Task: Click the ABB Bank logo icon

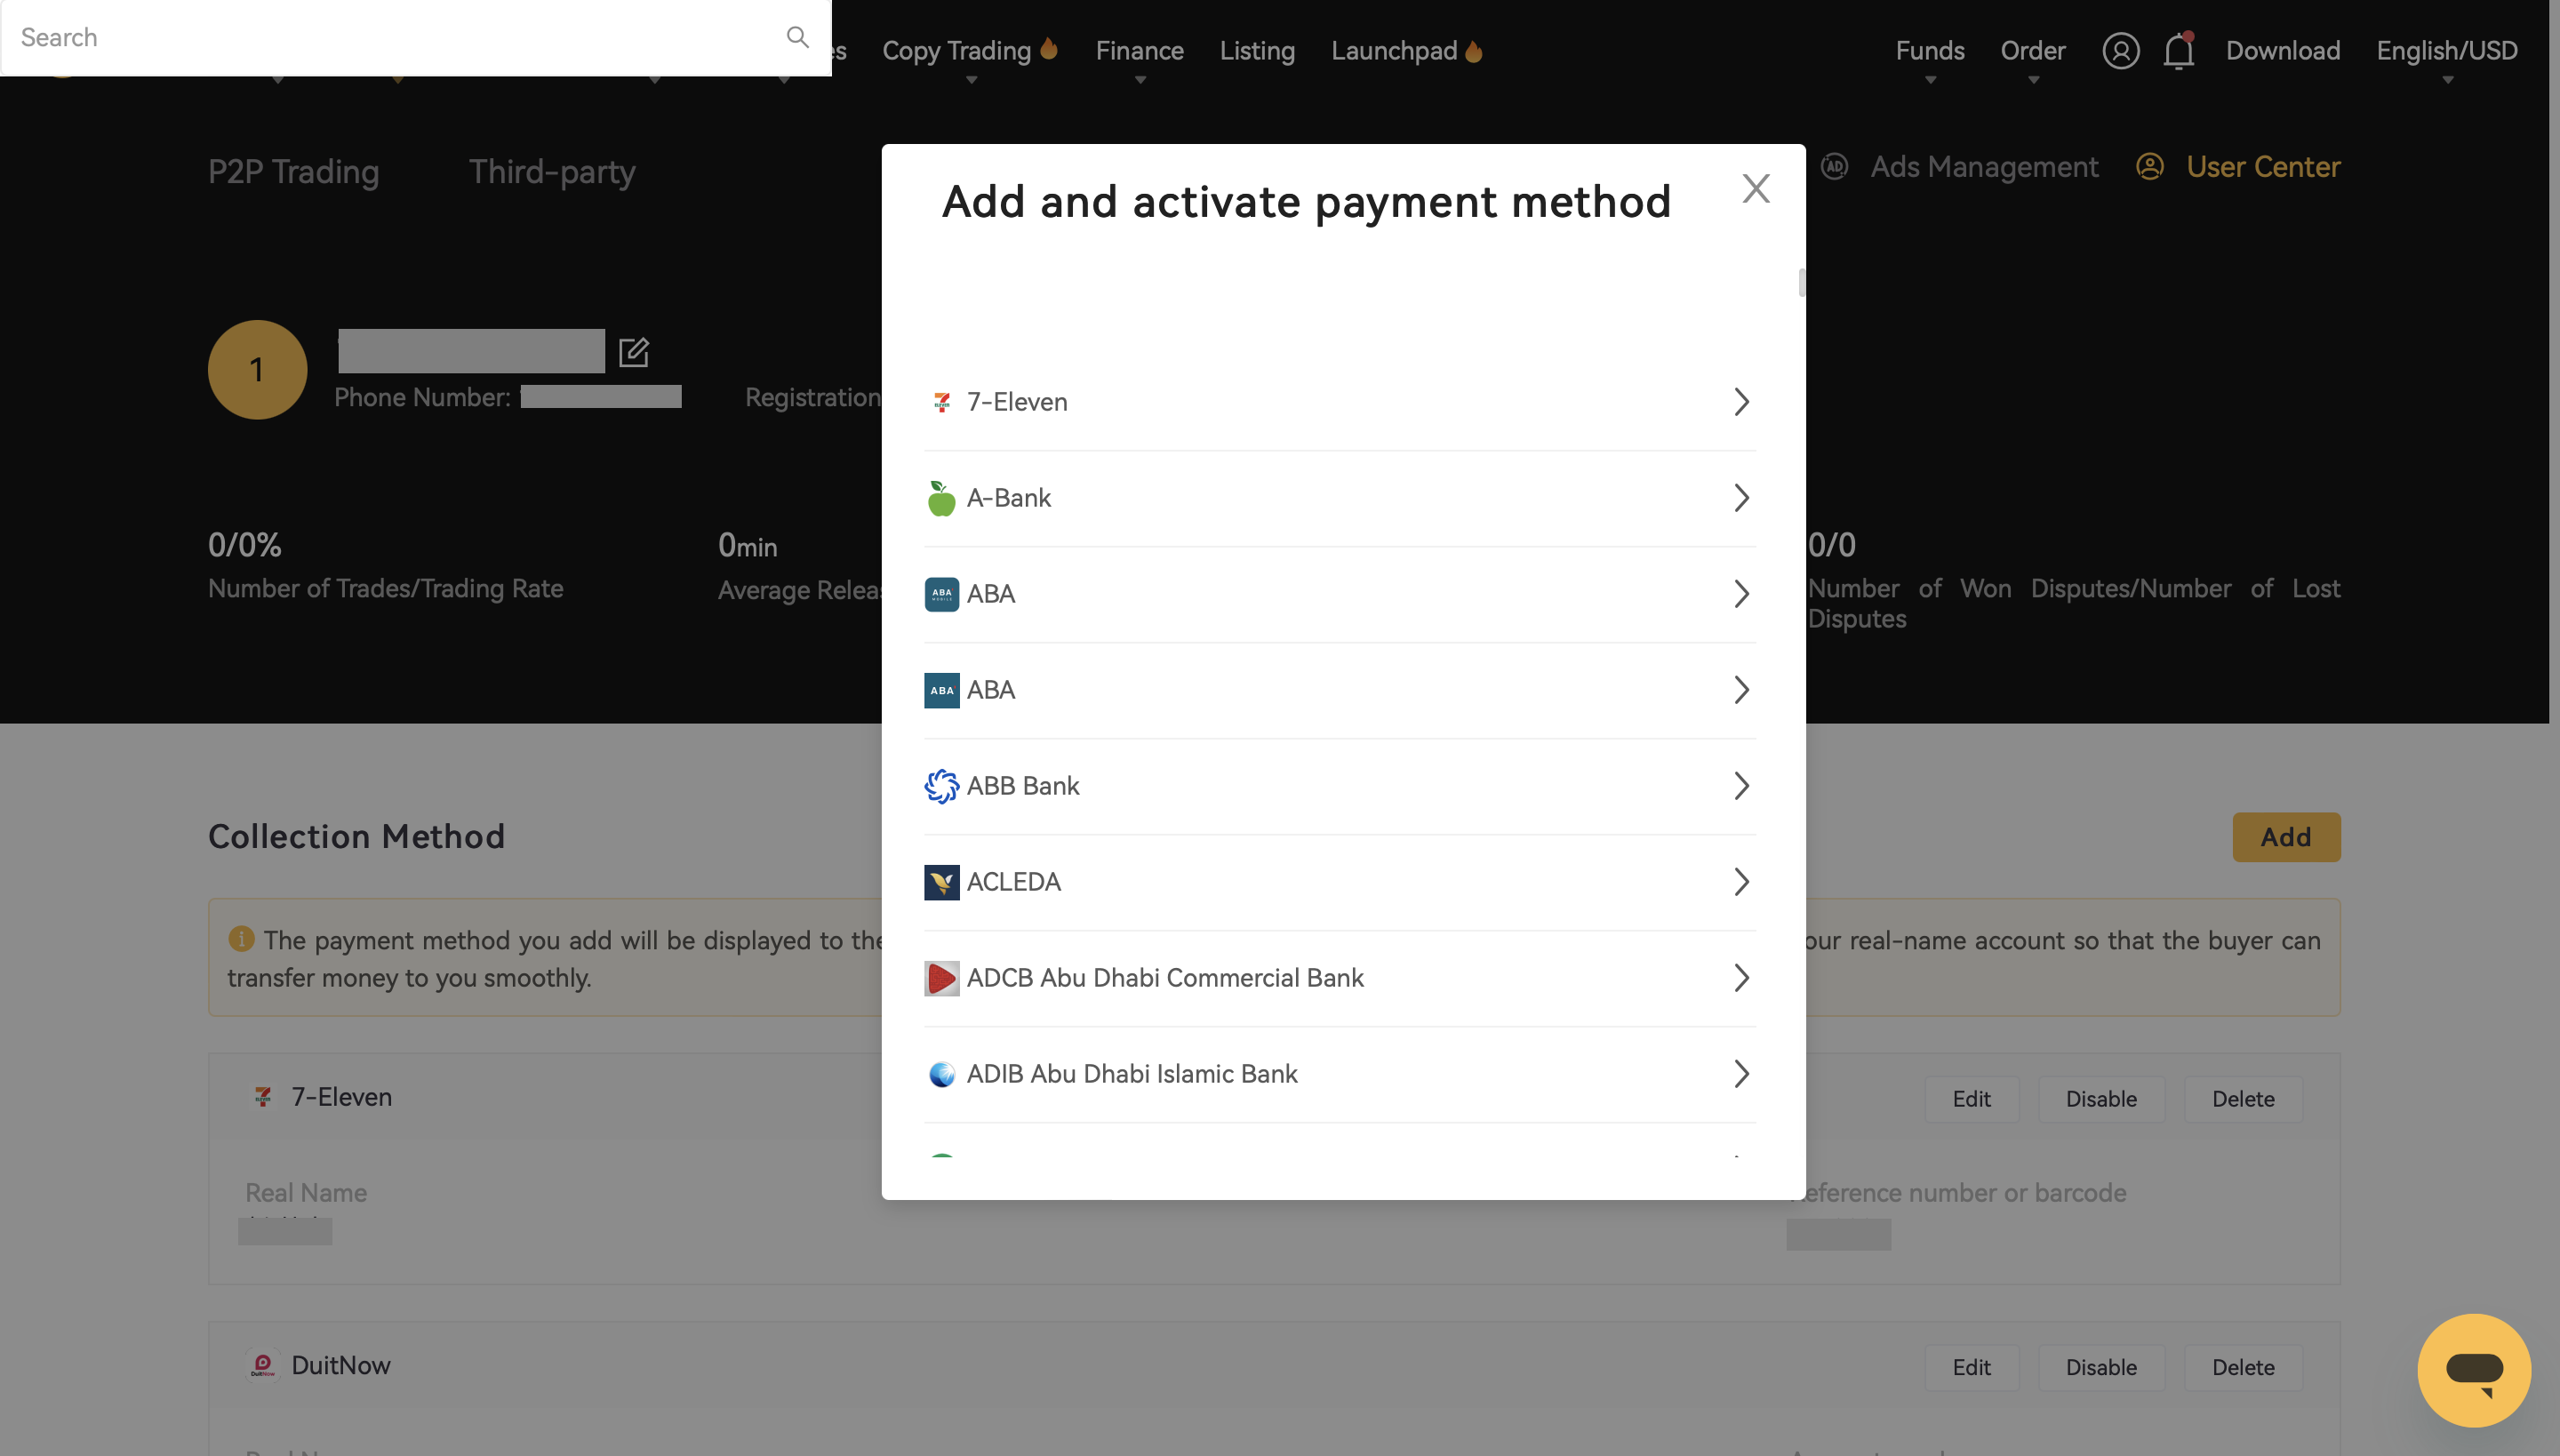Action: [x=941, y=786]
